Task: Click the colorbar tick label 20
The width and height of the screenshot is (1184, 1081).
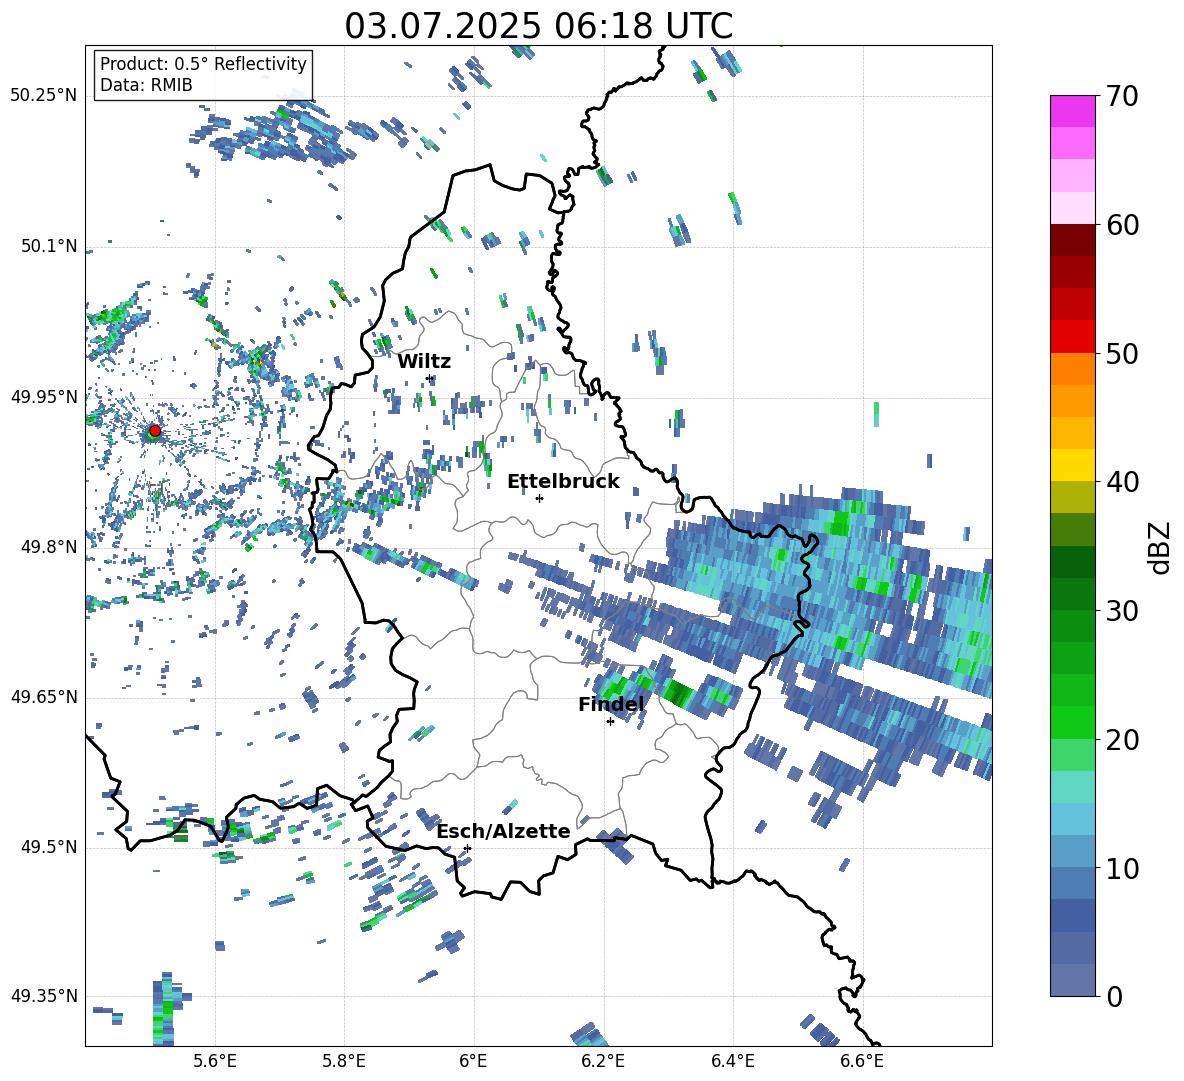Action: click(1123, 740)
